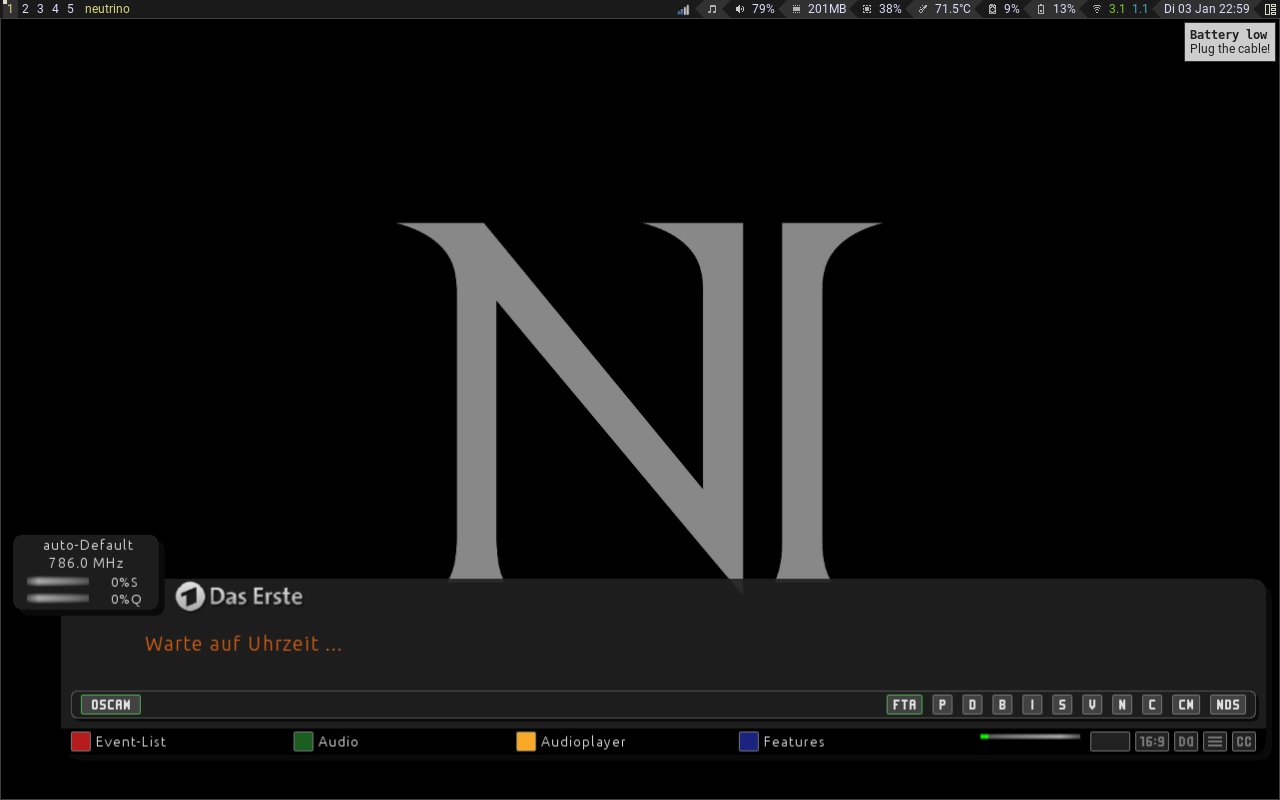Open Features with the blue button
Image resolution: width=1280 pixels, height=800 pixels.
pyautogui.click(x=749, y=742)
